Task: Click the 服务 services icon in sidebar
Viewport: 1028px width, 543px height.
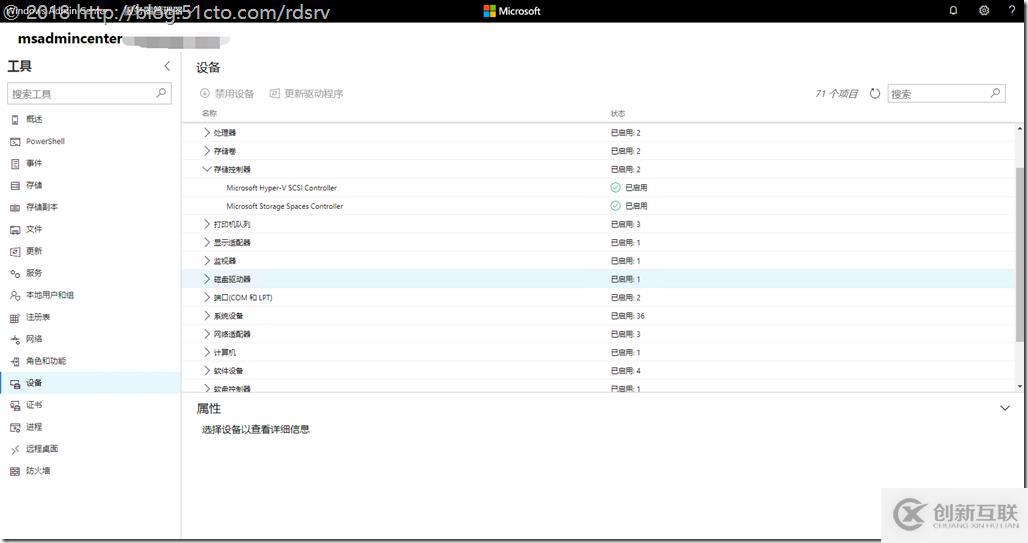Action: [15, 273]
